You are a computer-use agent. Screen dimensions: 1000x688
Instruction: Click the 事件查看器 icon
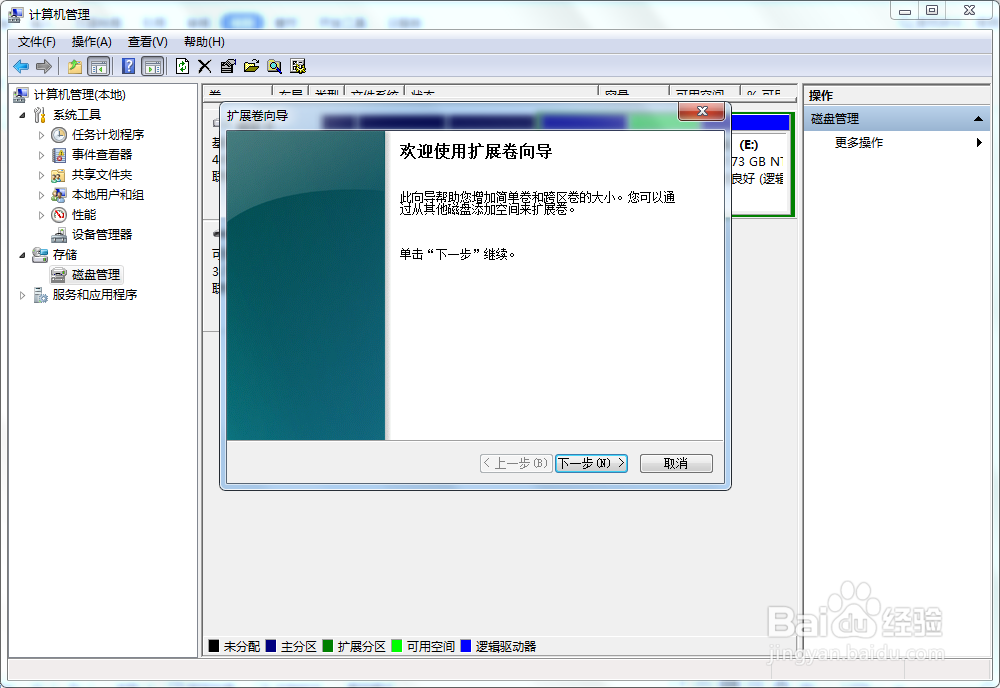point(59,155)
